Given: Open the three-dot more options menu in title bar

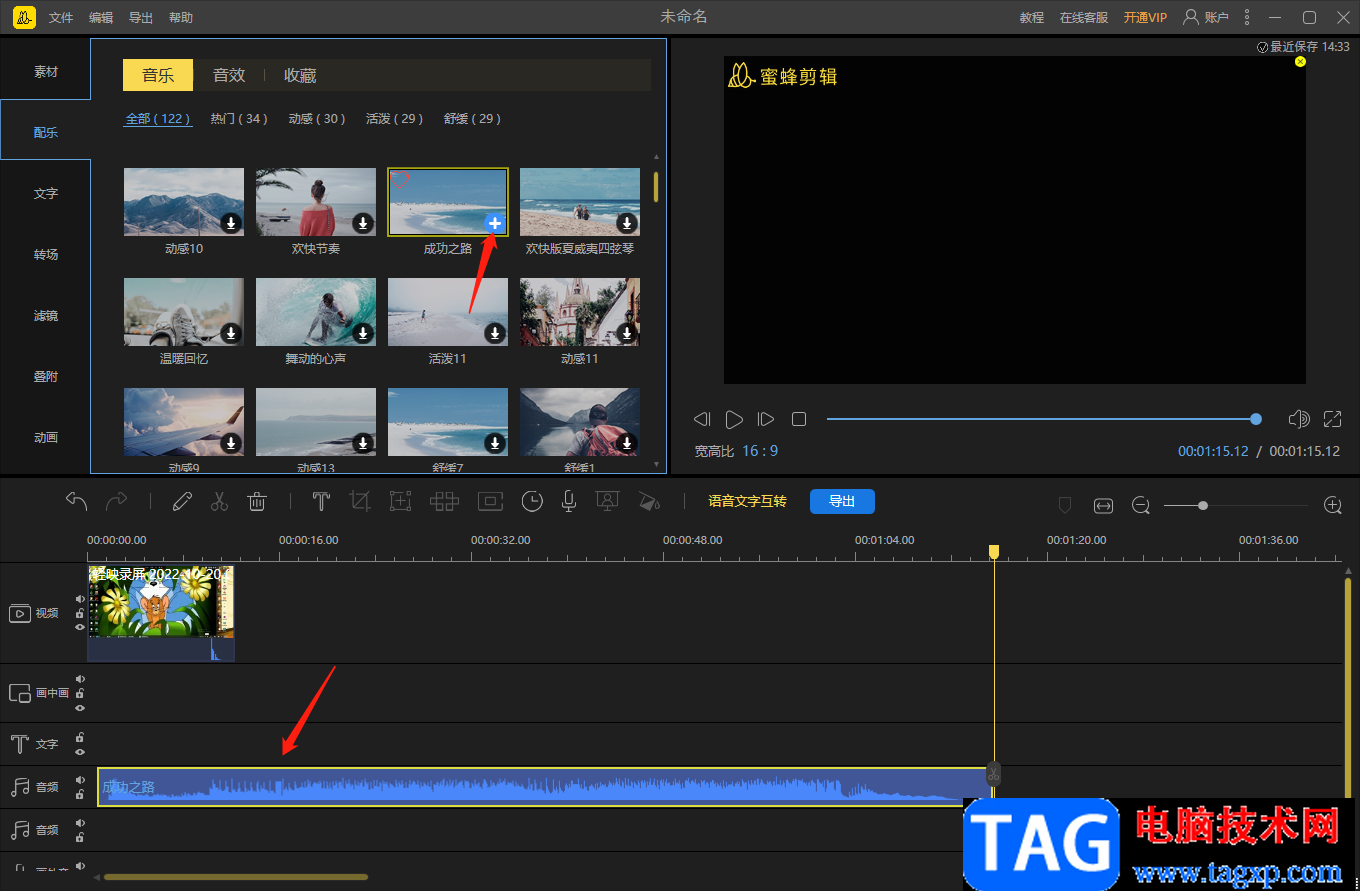Looking at the screenshot, I should point(1246,17).
